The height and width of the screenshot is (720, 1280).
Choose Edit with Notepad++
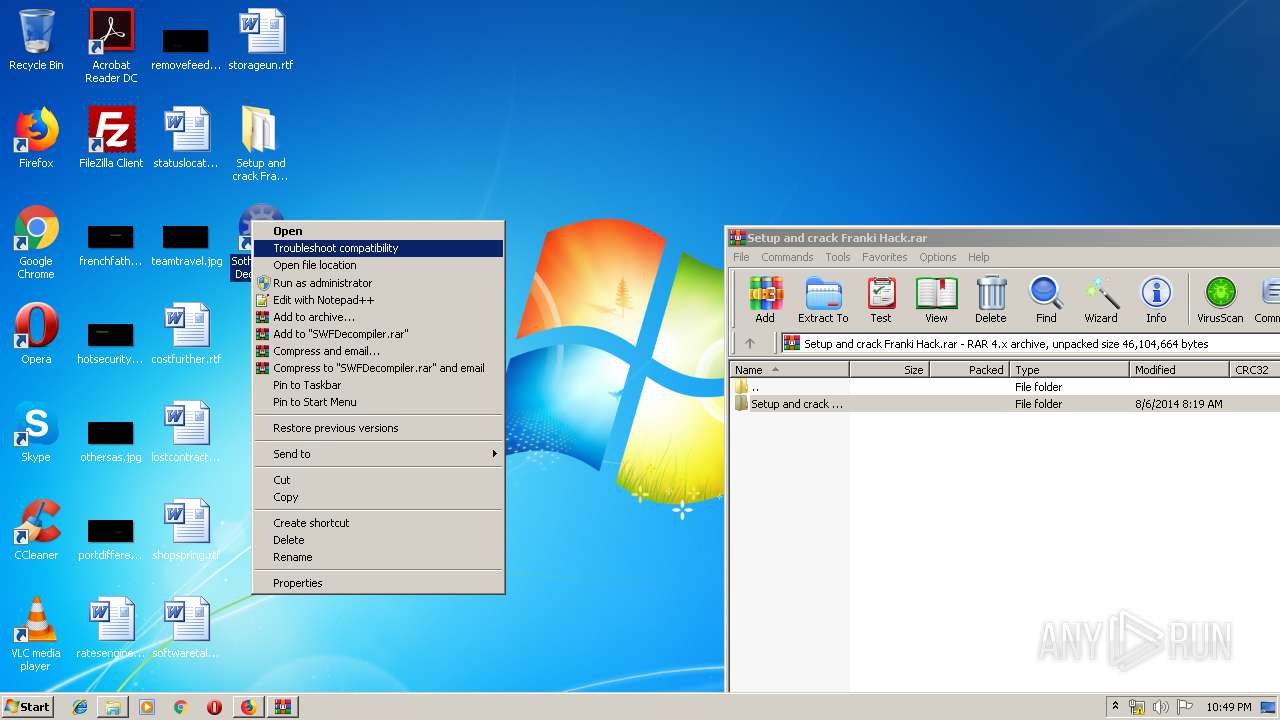378,300
